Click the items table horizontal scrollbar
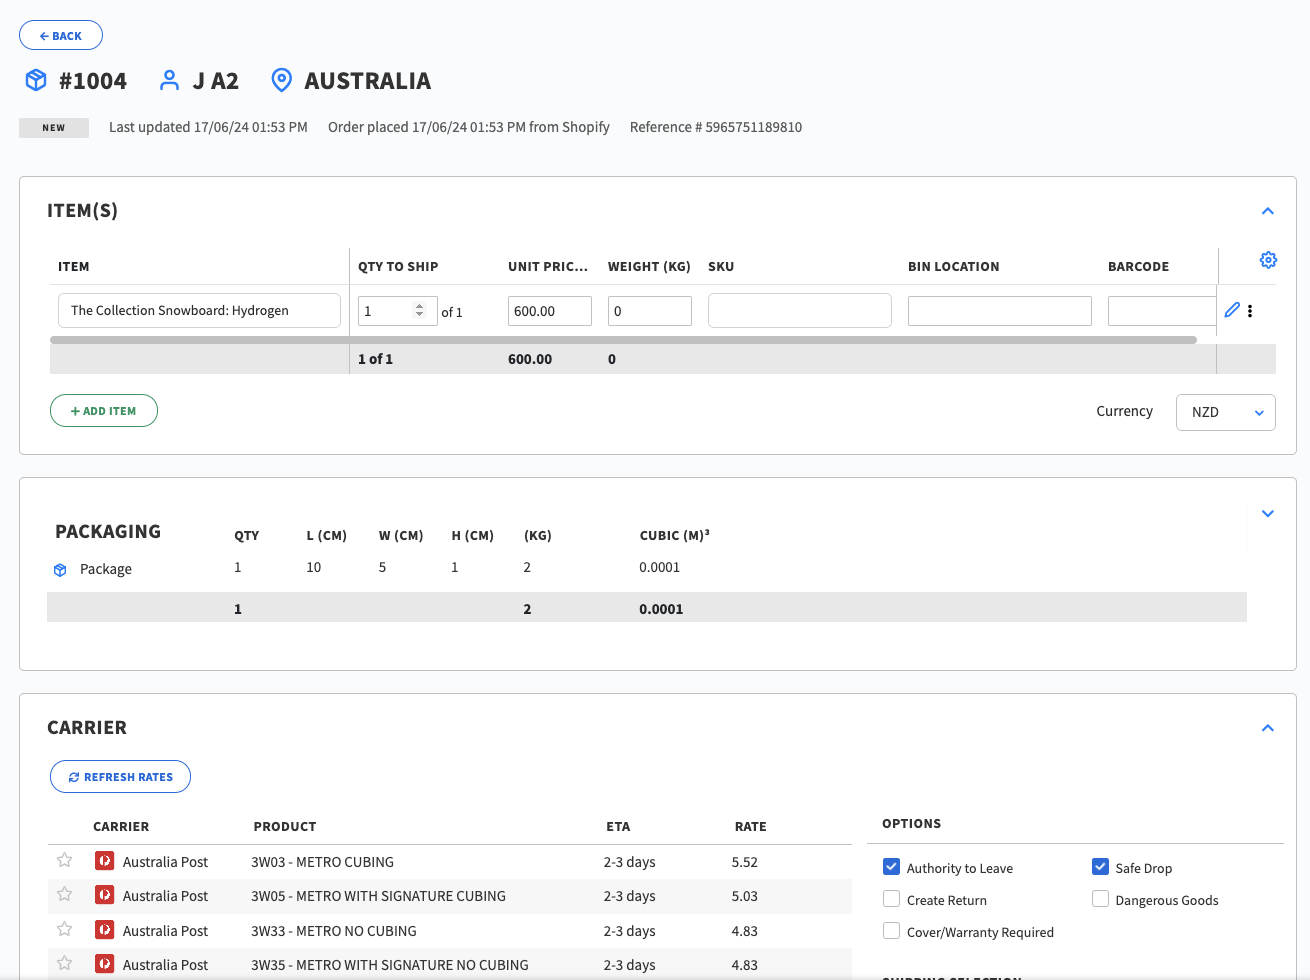The height and width of the screenshot is (980, 1310). tap(623, 340)
